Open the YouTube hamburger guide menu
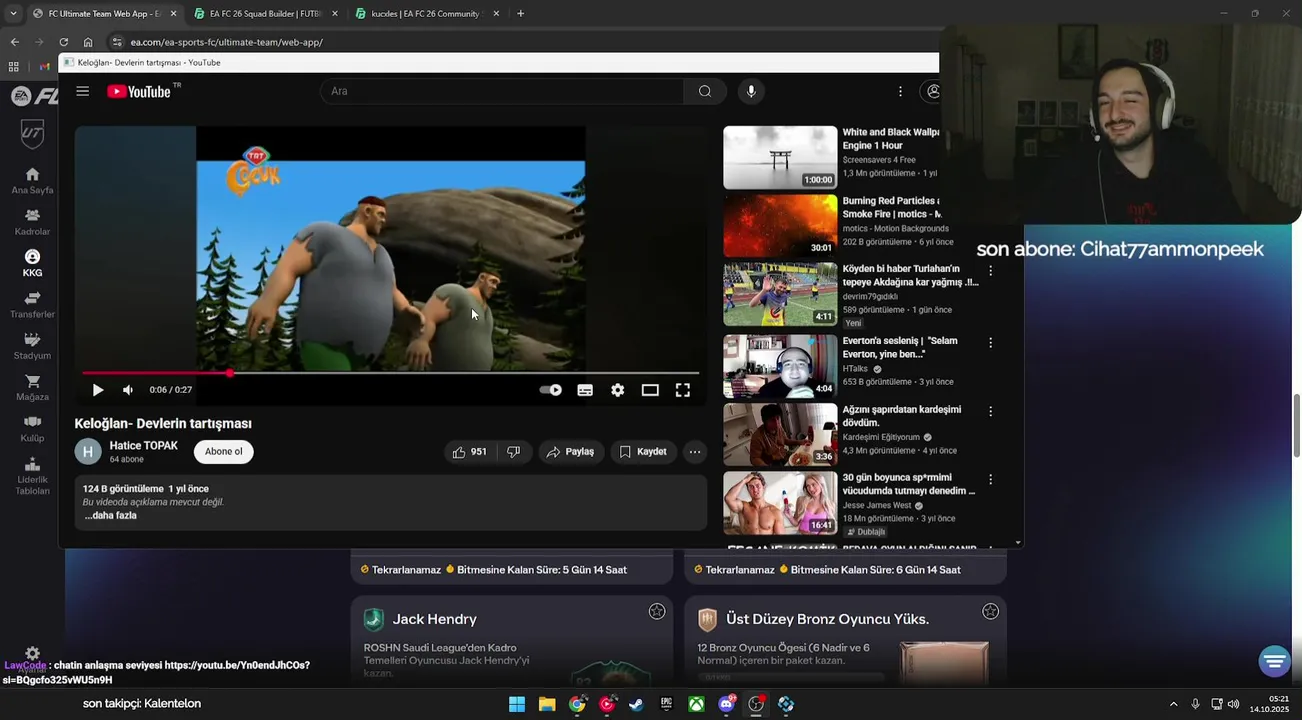 tap(82, 91)
